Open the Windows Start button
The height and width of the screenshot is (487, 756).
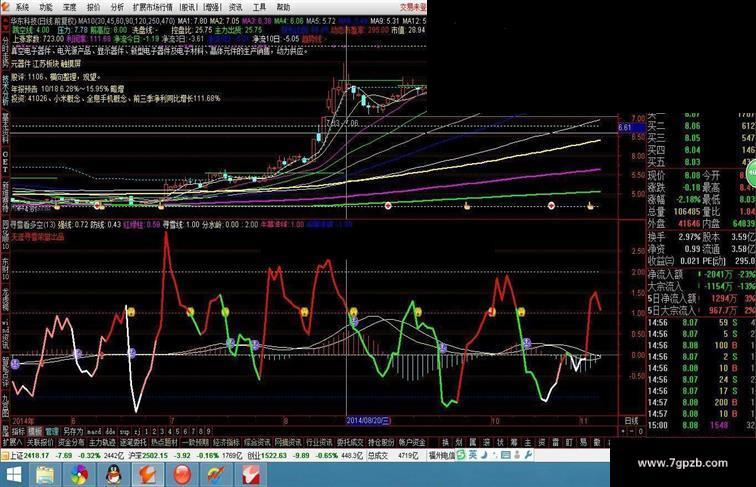14,475
